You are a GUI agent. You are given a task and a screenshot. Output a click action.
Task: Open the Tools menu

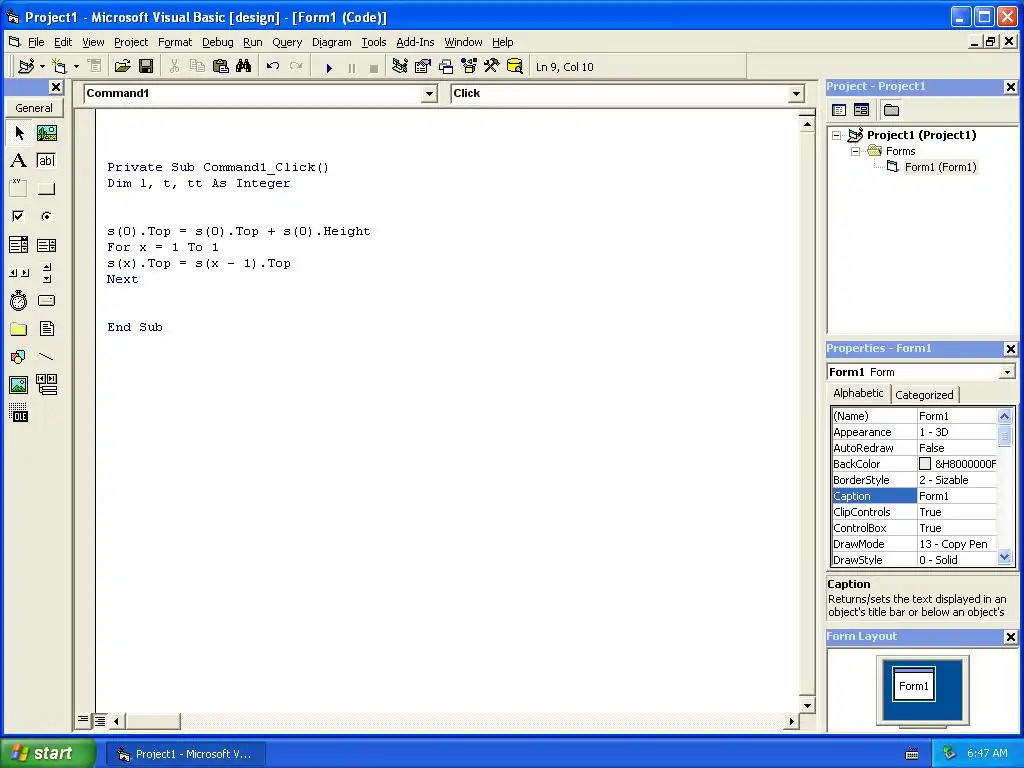click(x=374, y=42)
